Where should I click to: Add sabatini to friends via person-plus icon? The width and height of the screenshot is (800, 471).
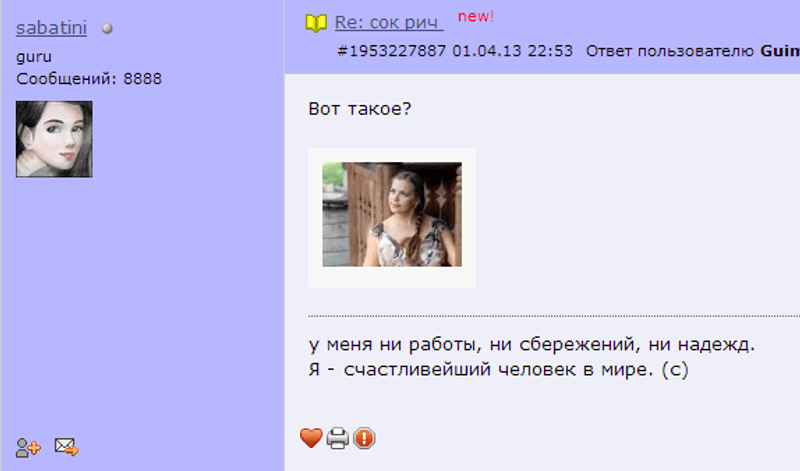pyautogui.click(x=28, y=448)
